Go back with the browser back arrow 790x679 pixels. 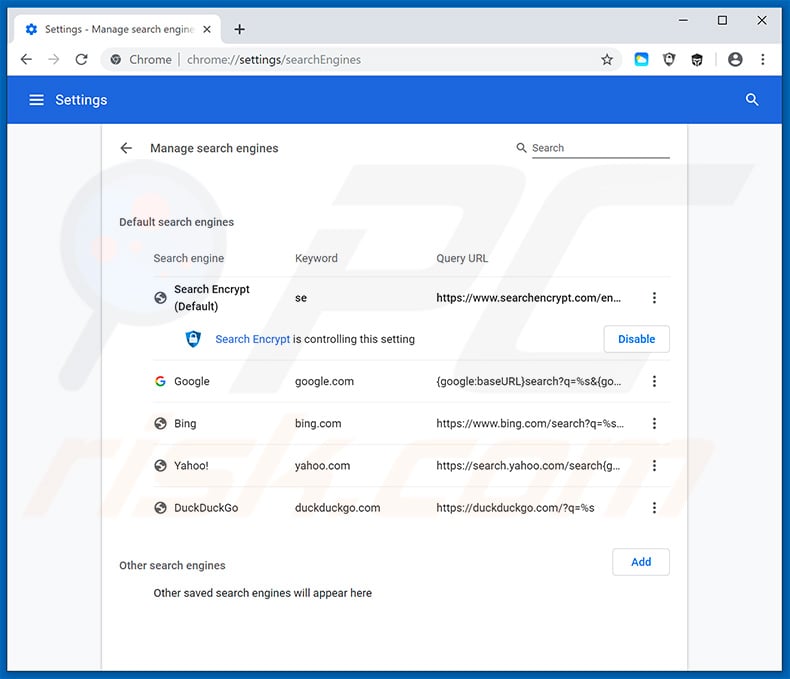pos(26,59)
